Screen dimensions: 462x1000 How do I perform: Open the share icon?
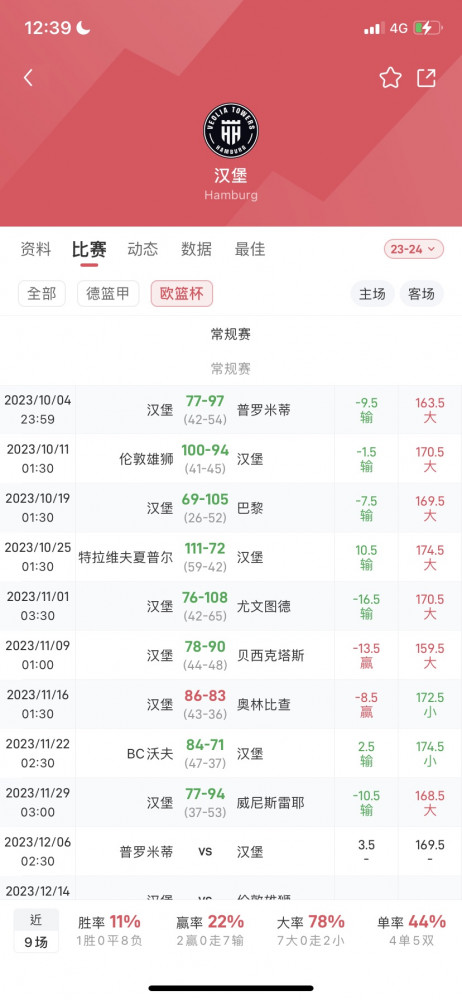[426, 78]
